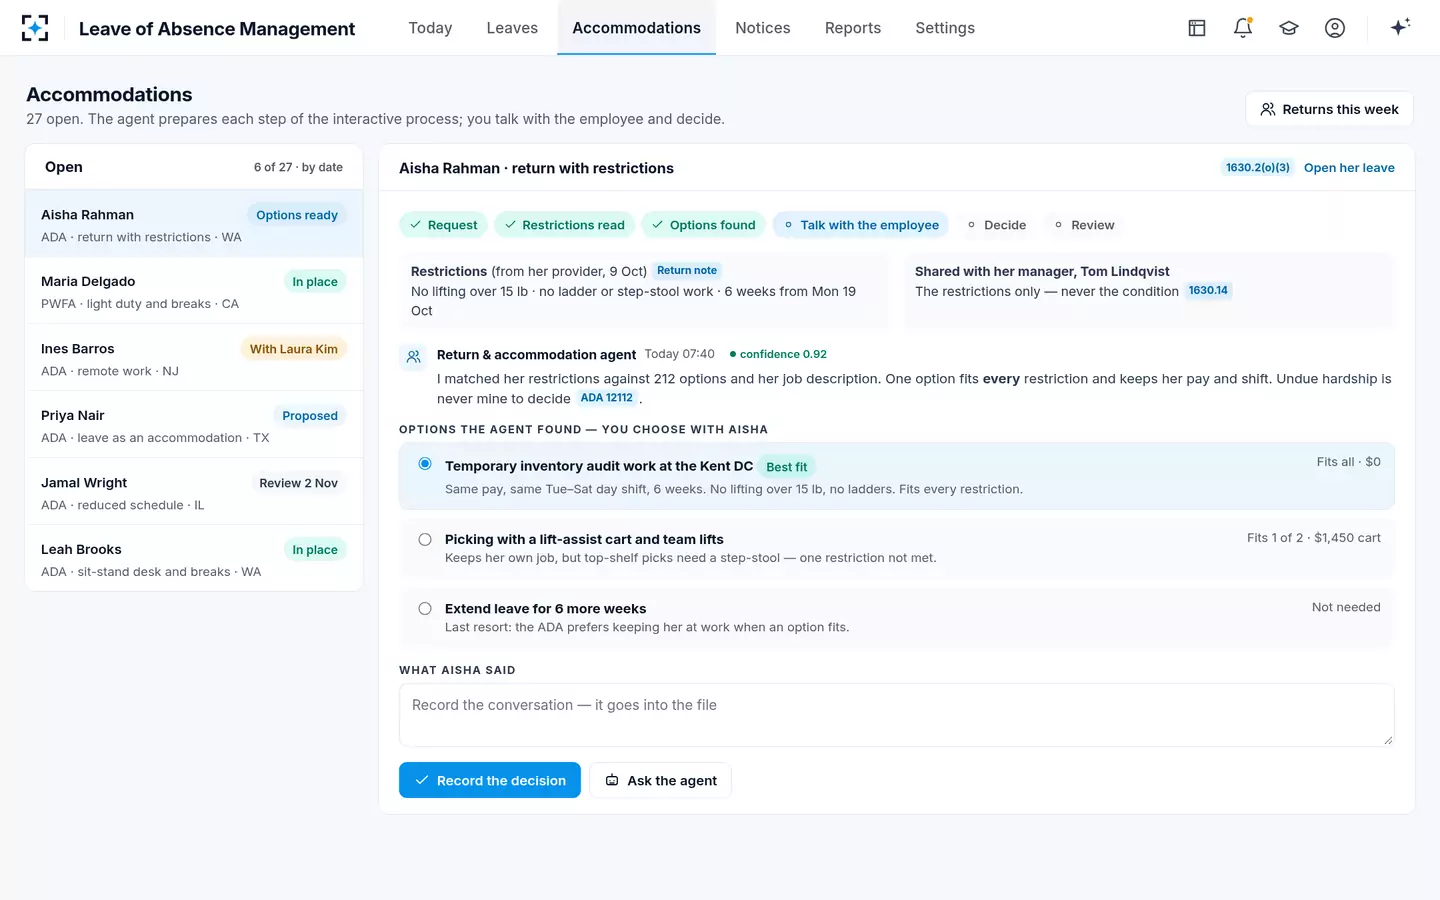
Task: Go to the Decide step
Action: tap(996, 225)
